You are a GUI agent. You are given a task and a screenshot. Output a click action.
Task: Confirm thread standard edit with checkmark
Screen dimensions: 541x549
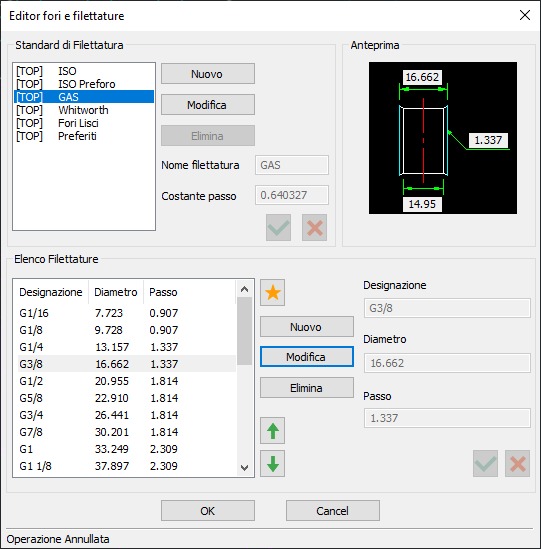click(278, 228)
